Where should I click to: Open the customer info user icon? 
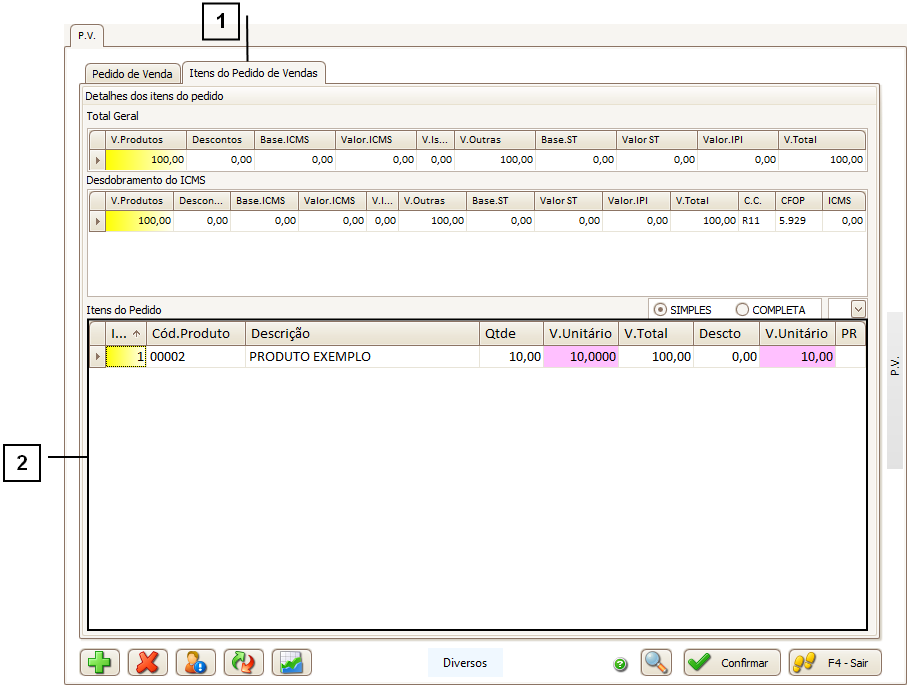[195, 662]
